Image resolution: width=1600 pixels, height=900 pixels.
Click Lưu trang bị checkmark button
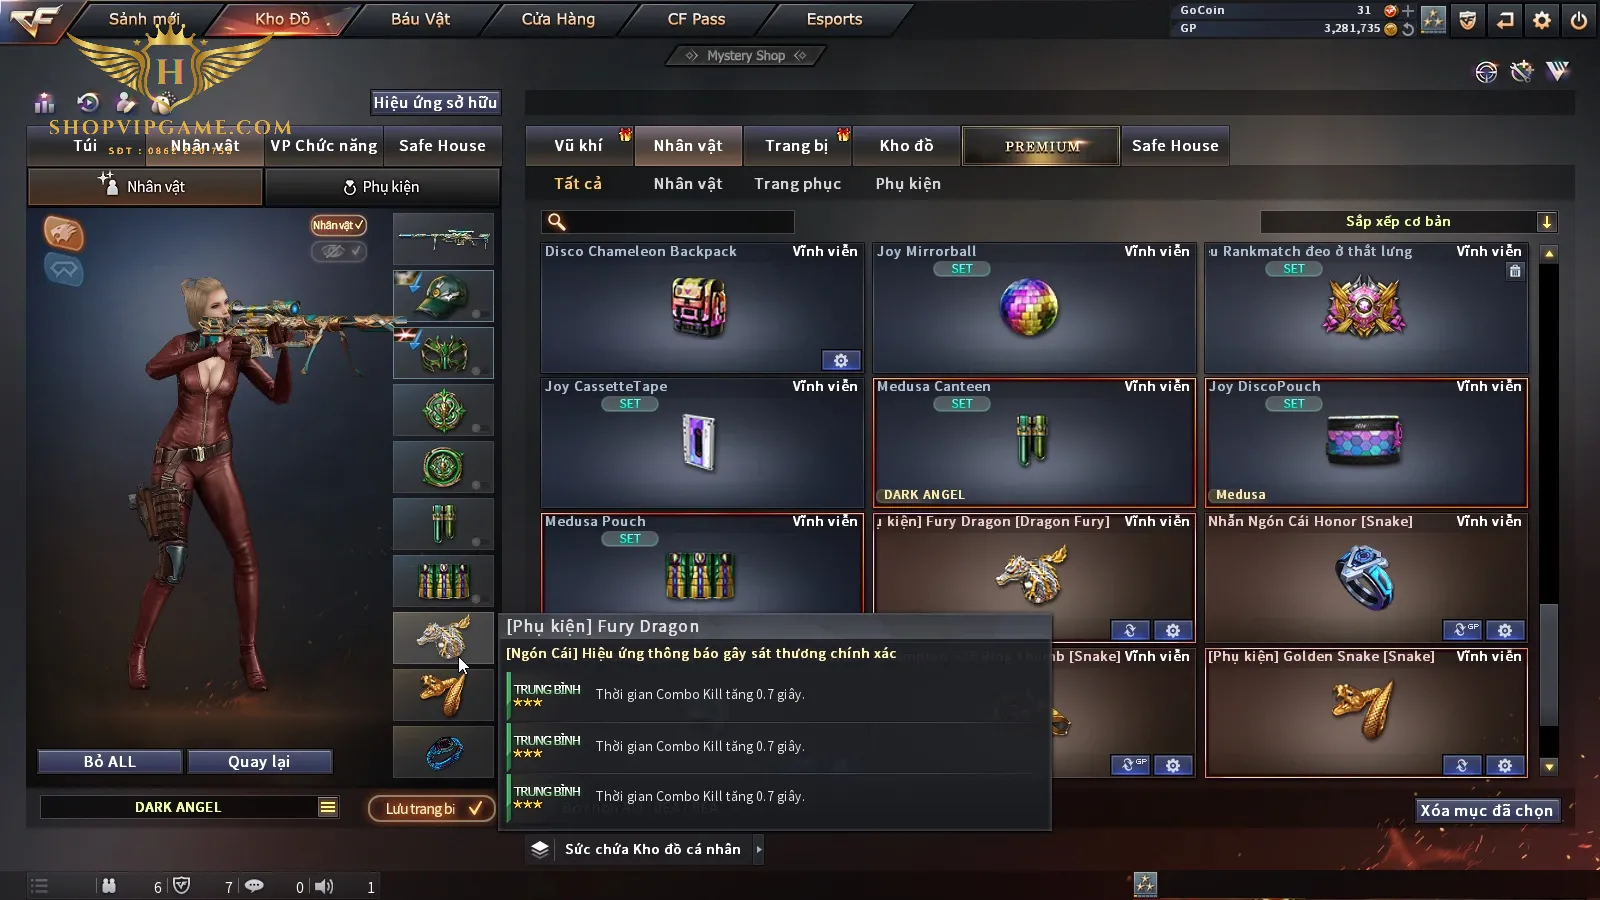coord(432,808)
